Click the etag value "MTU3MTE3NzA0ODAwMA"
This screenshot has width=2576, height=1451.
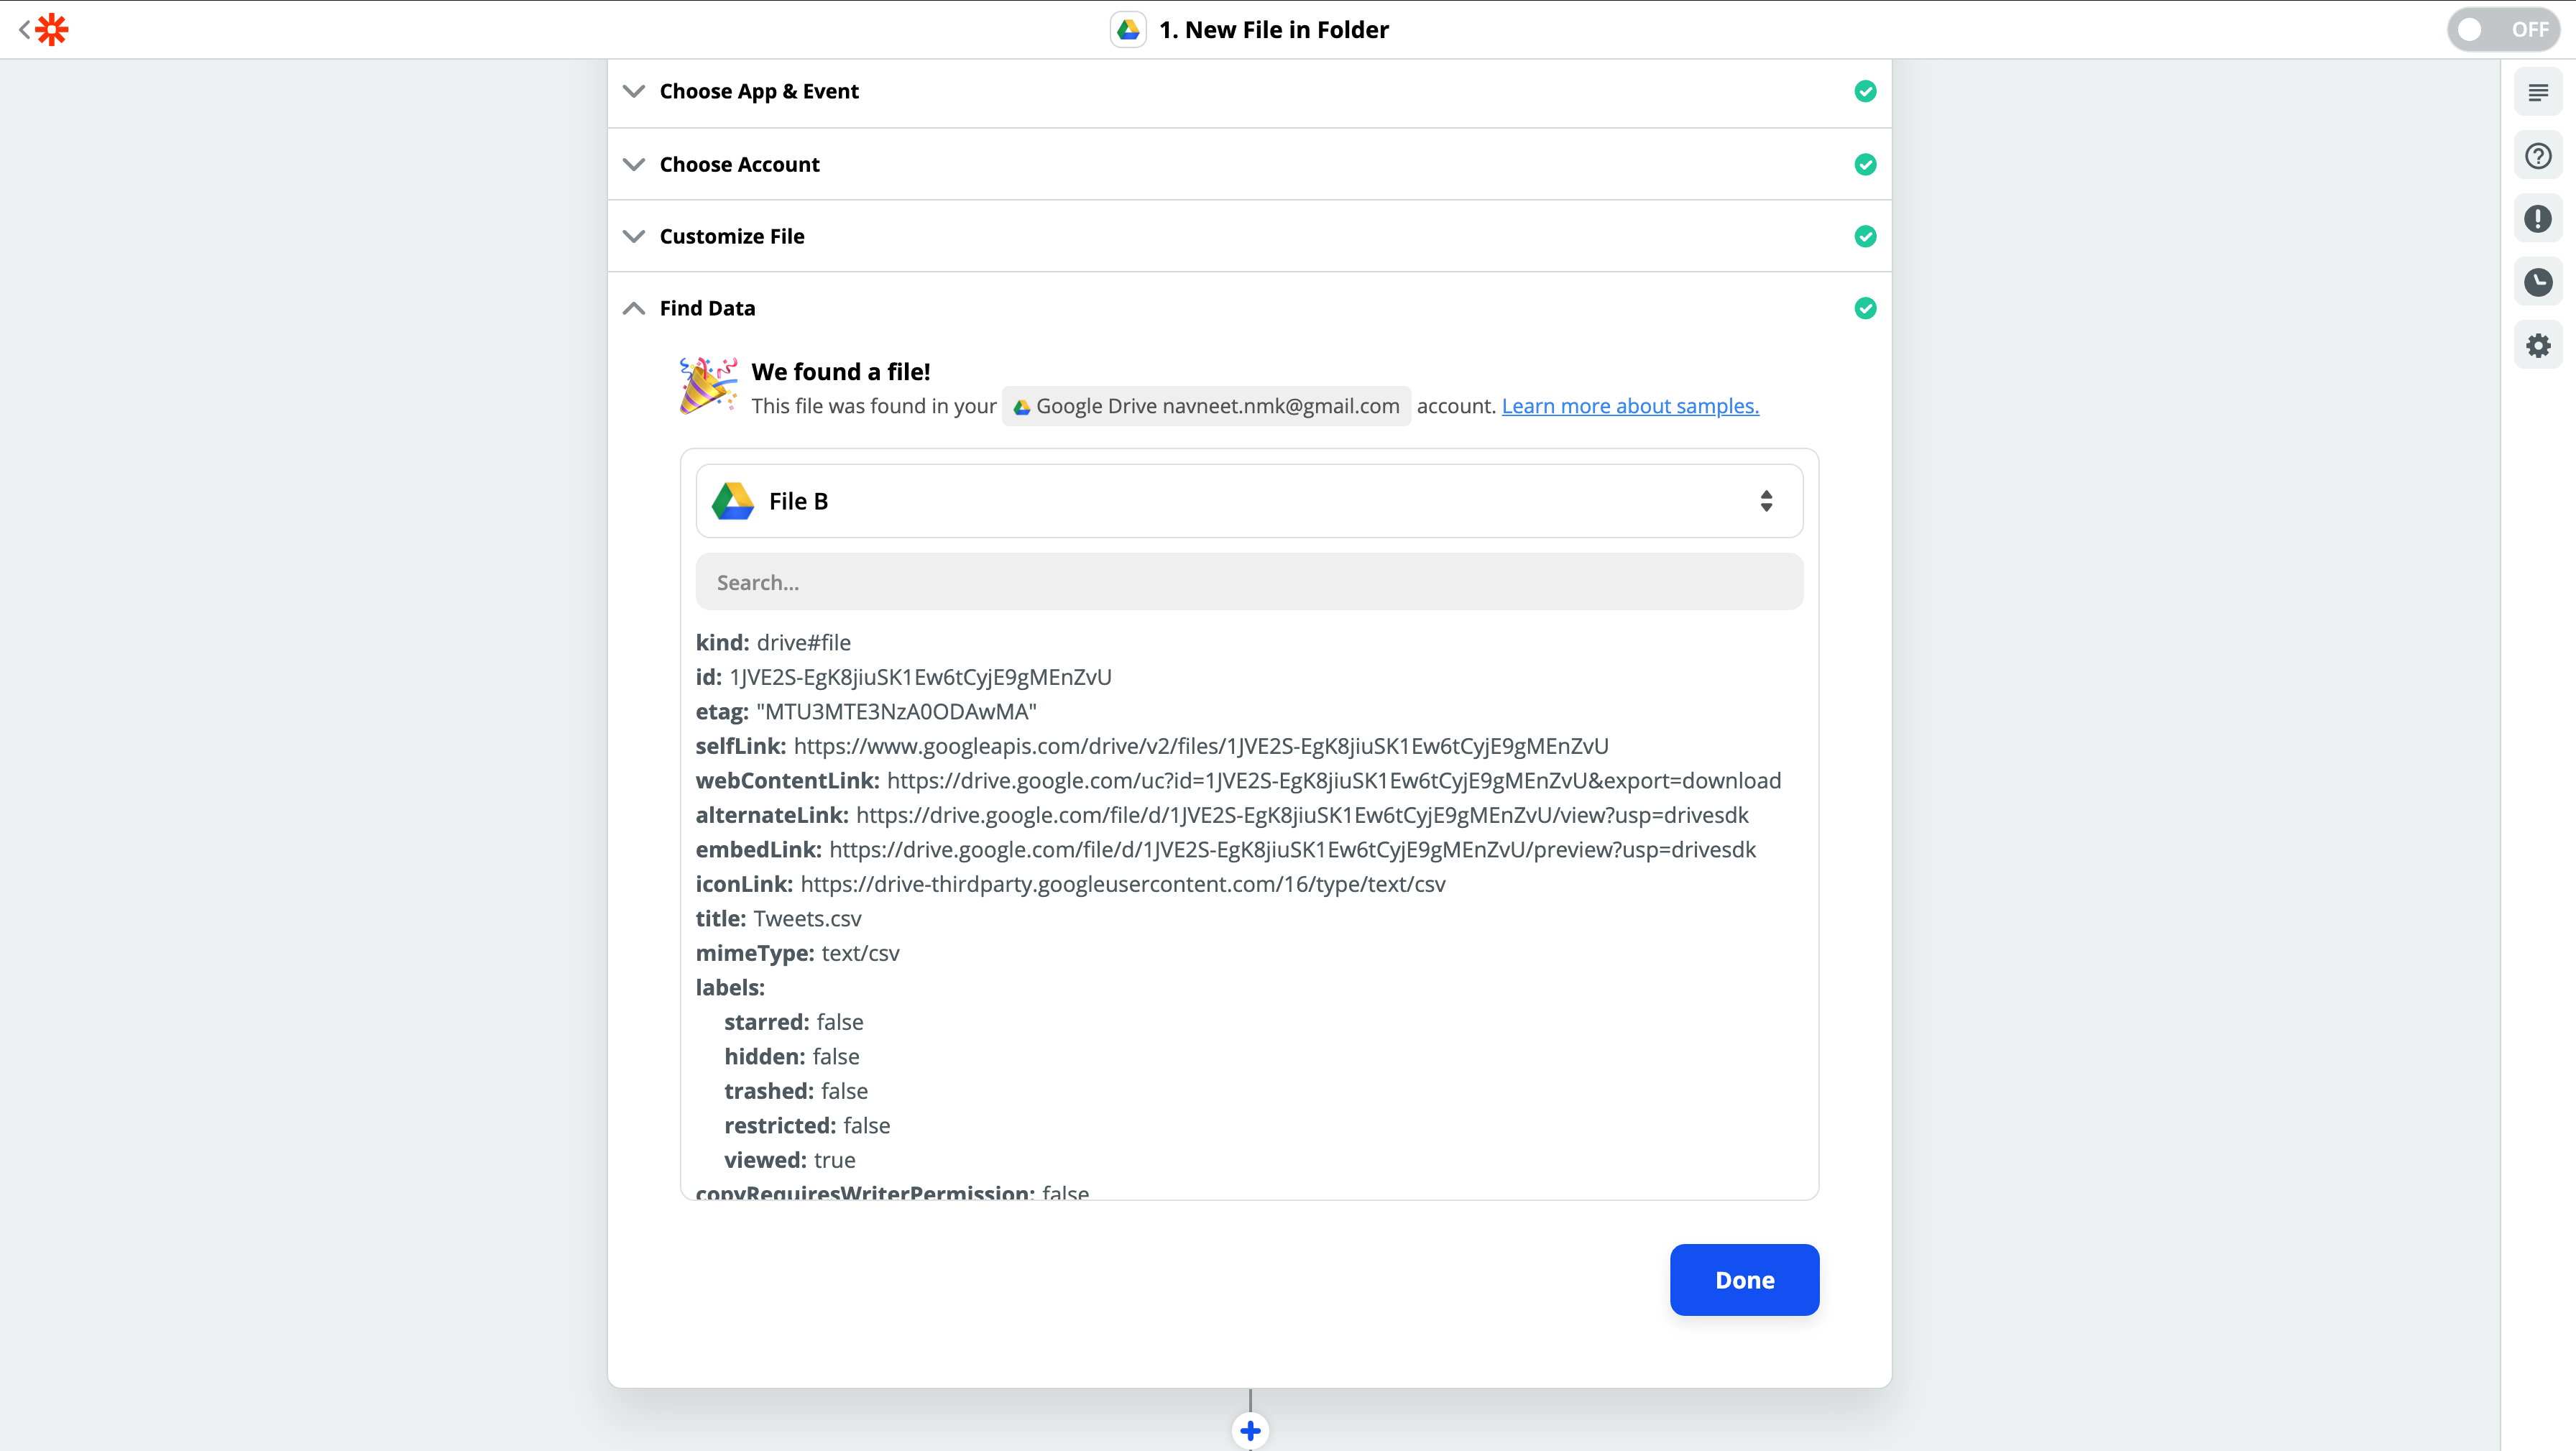pos(896,711)
